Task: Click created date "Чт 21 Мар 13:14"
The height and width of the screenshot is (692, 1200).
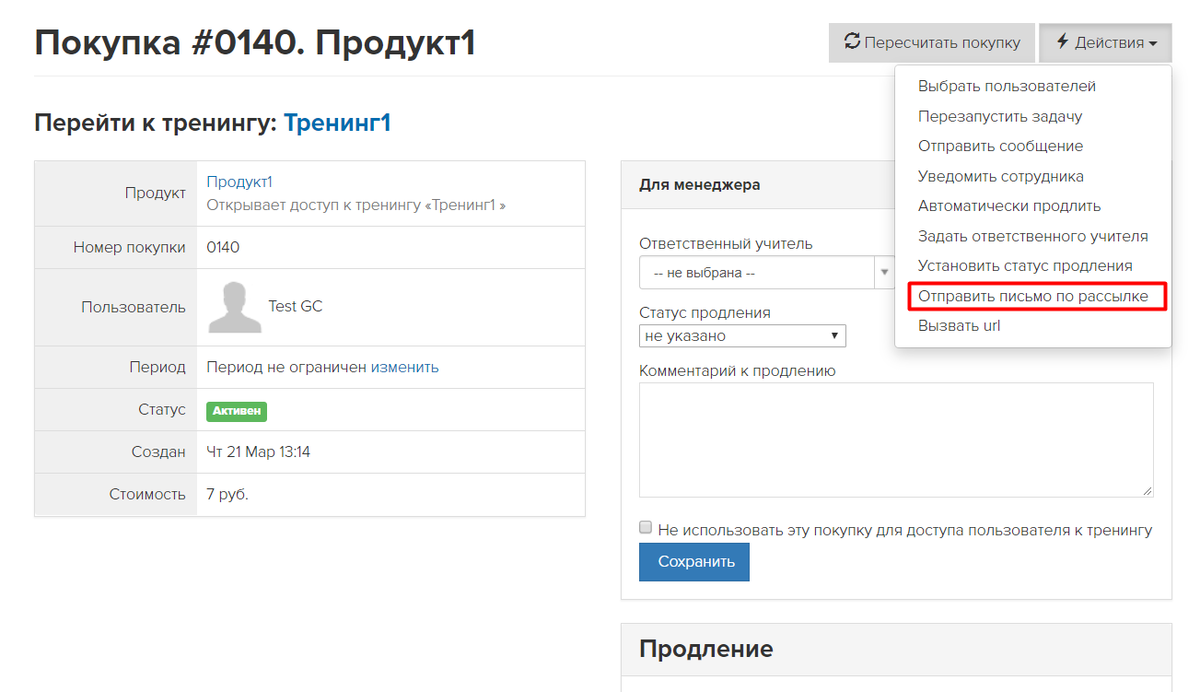Action: tap(258, 452)
